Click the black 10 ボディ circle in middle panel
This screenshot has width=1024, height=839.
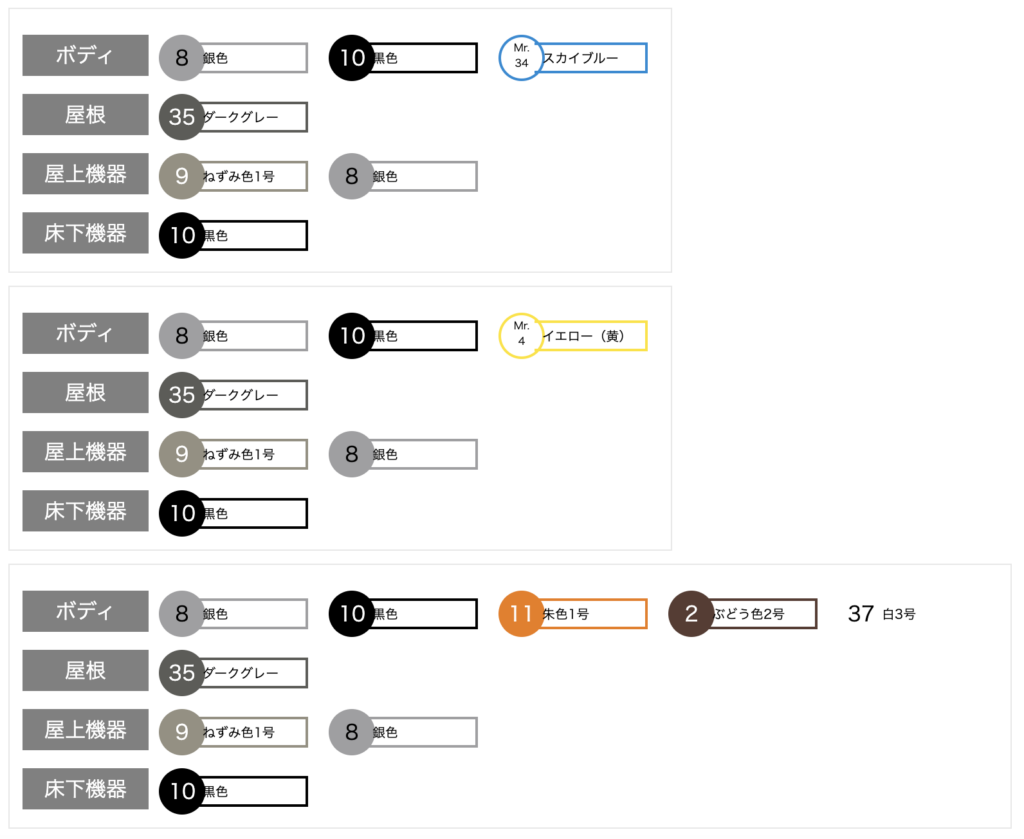click(x=352, y=336)
